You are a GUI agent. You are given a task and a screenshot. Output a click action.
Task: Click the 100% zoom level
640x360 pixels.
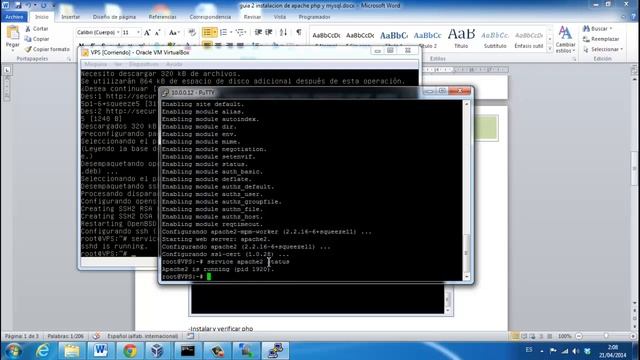[564, 336]
